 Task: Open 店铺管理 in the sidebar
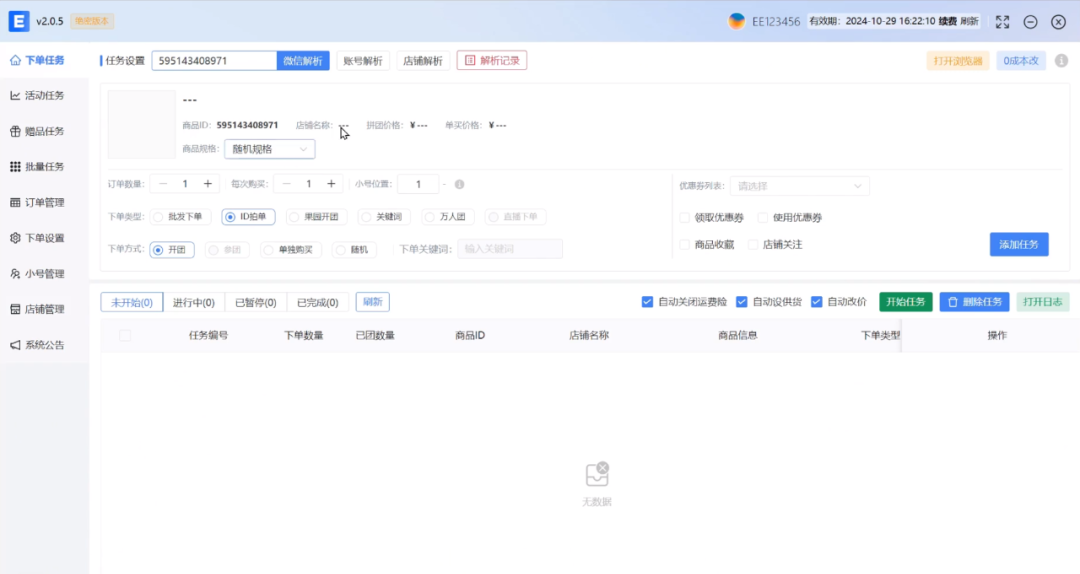point(37,309)
